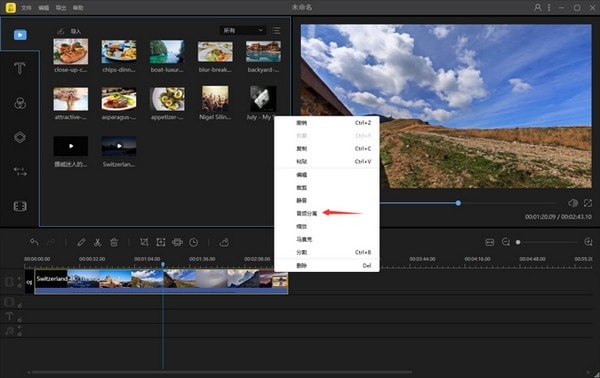This screenshot has width=600, height=378.
Task: Click the clock duration icon in the timeline toolbar
Action: coord(194,242)
